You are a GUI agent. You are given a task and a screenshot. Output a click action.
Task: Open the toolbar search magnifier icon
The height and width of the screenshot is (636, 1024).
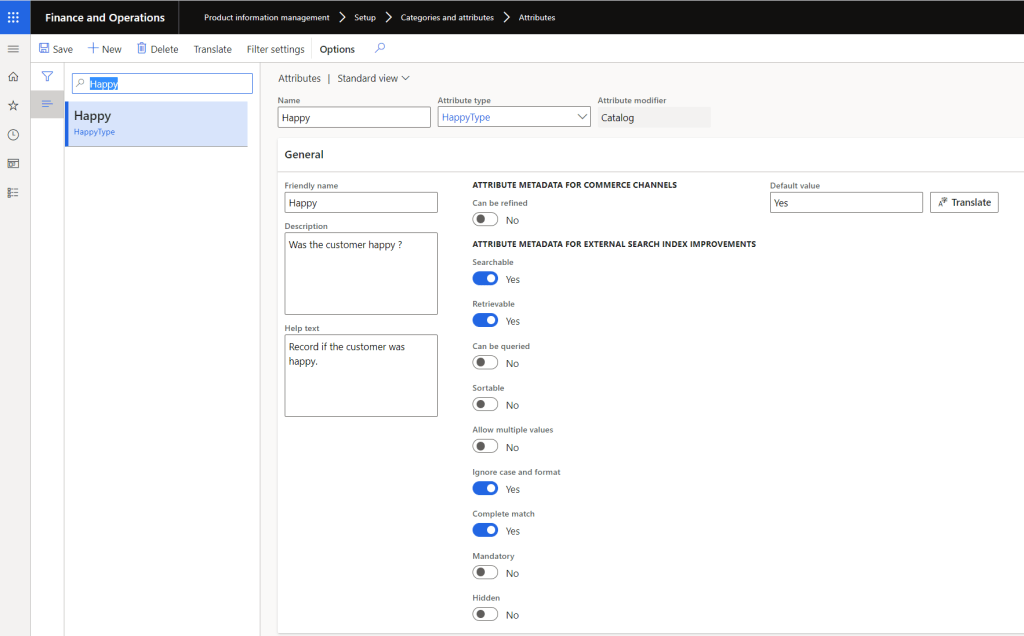380,48
